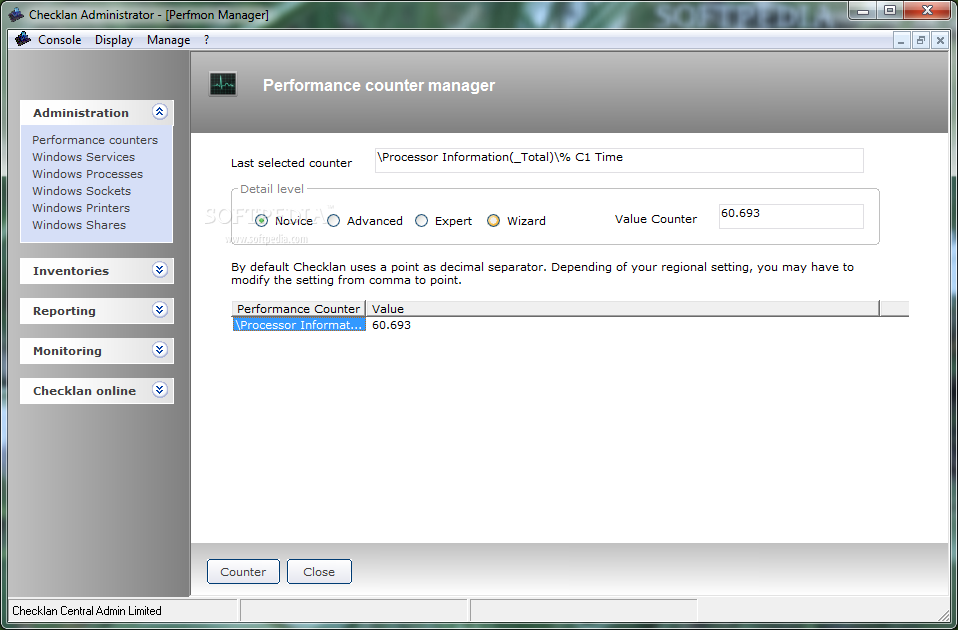
Task: Minimize the Checklan Administrator window
Action: (863, 10)
